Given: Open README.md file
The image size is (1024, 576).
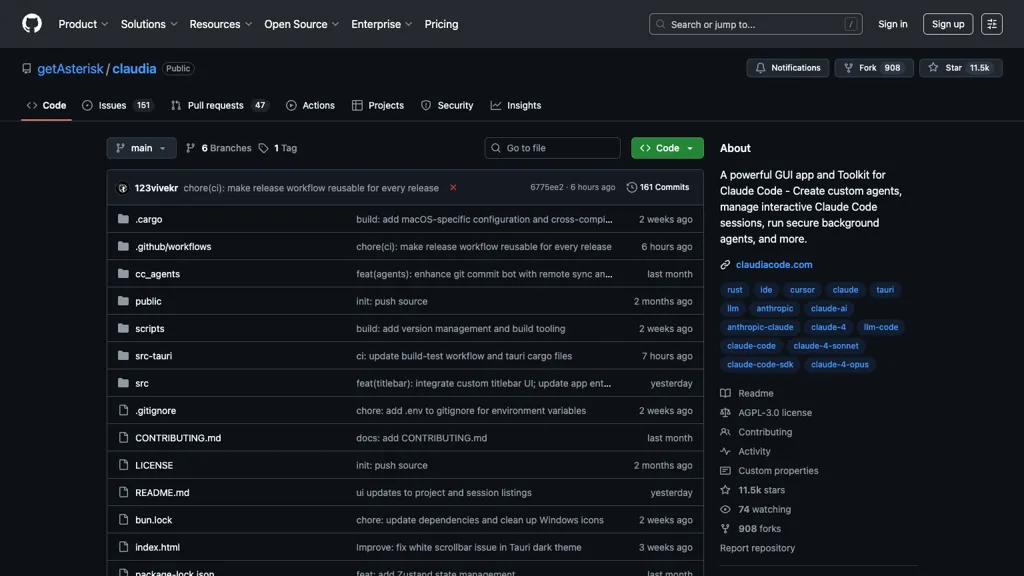Looking at the screenshot, I should tap(162, 493).
